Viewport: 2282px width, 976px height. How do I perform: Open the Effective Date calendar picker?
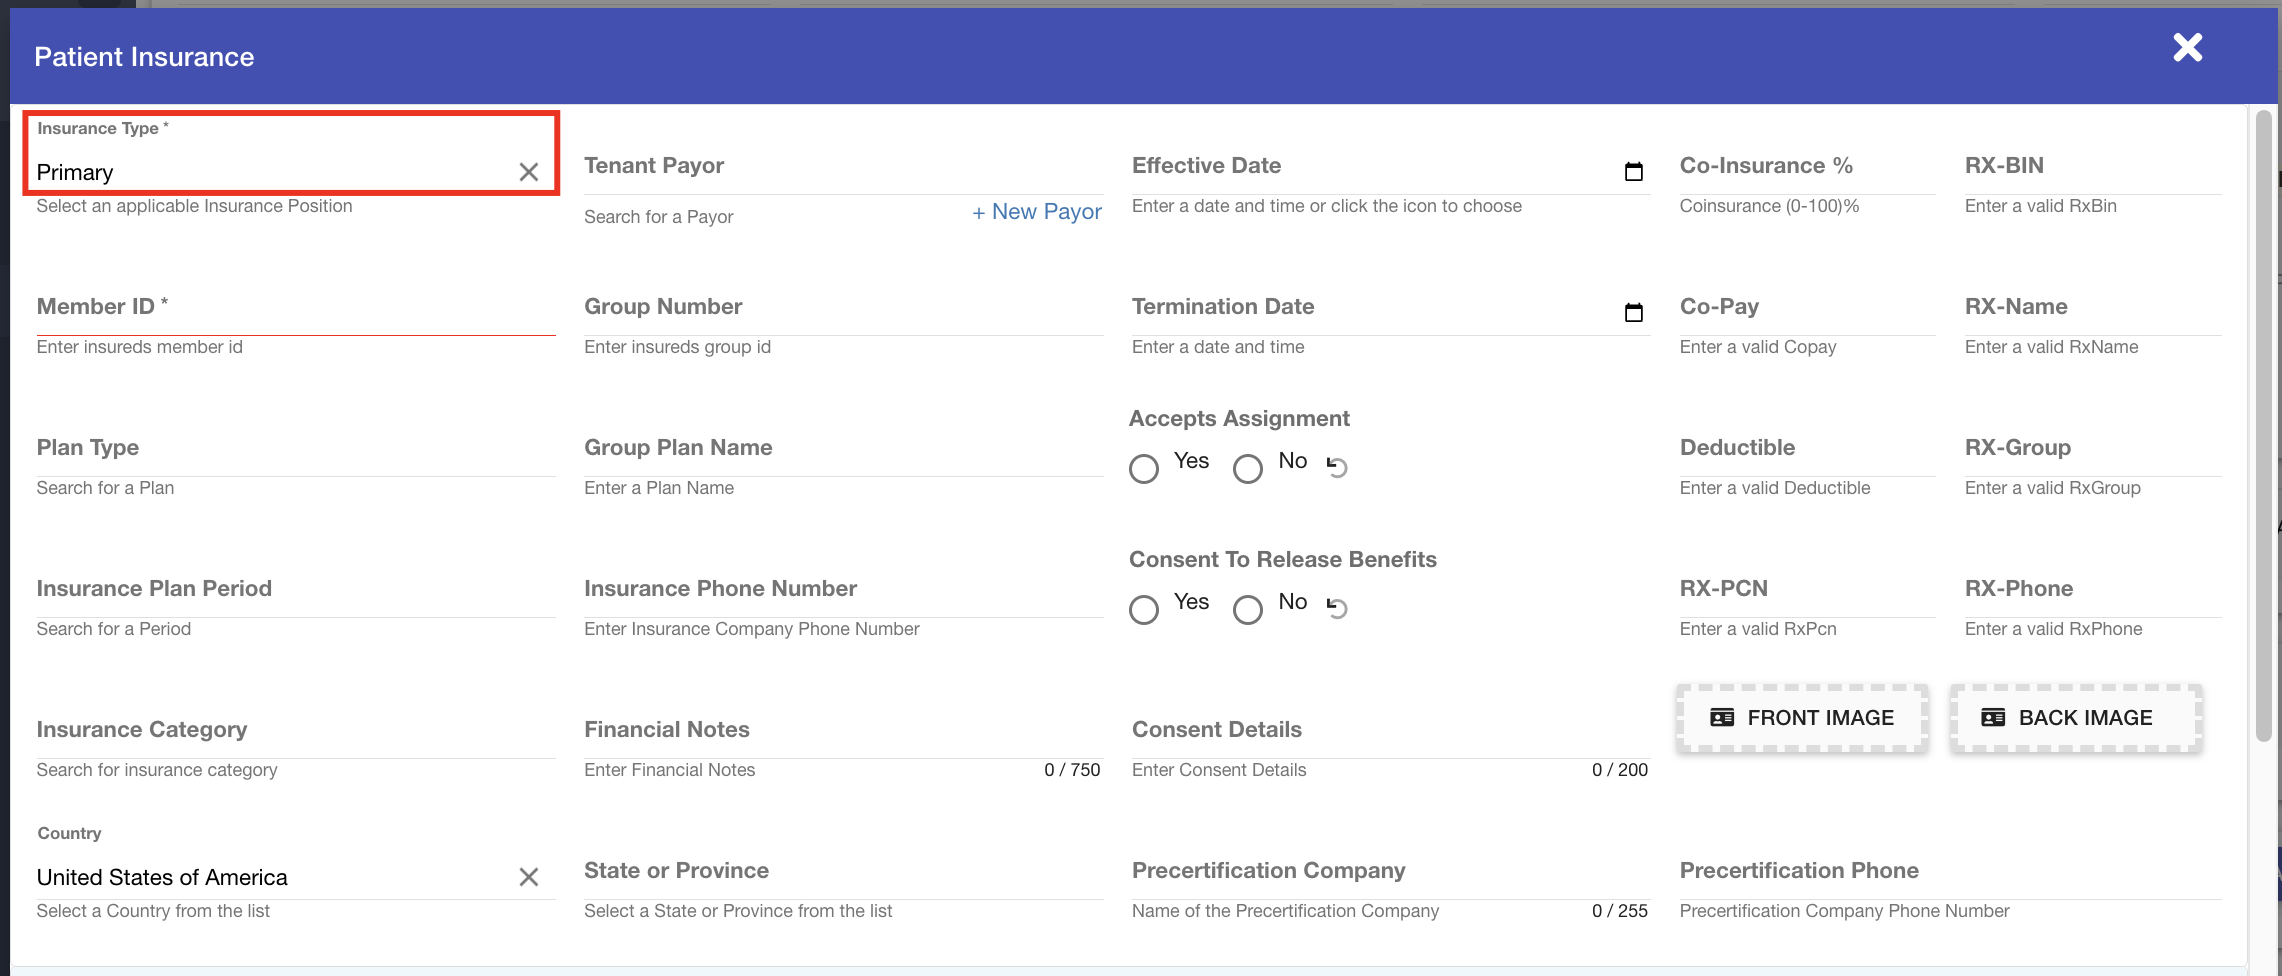tap(1633, 172)
